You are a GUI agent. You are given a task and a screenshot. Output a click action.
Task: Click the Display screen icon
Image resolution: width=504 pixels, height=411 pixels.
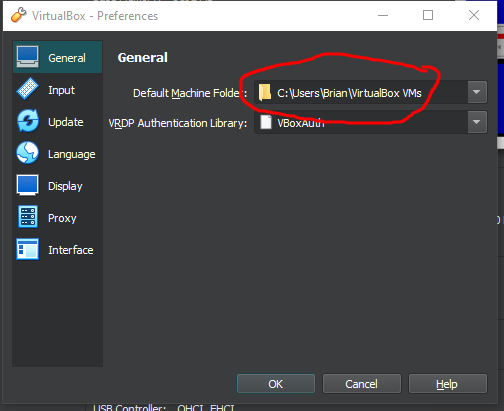28,185
